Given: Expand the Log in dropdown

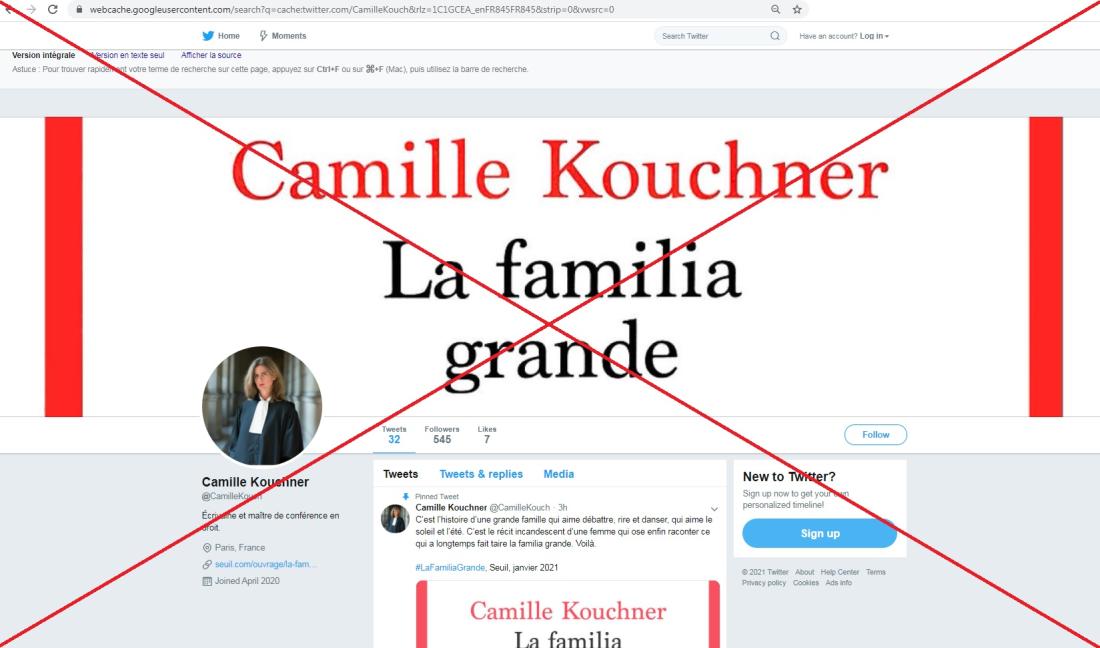Looking at the screenshot, I should 874,36.
